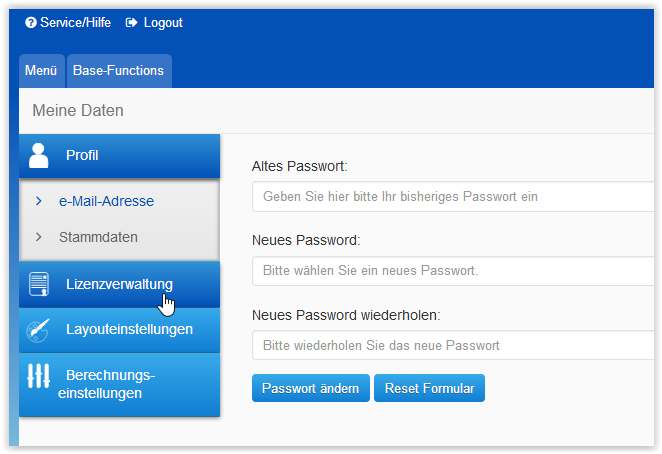Image resolution: width=662 pixels, height=454 pixels.
Task: Click the Berechnungseinstellungen sliders icon
Action: pos(38,376)
